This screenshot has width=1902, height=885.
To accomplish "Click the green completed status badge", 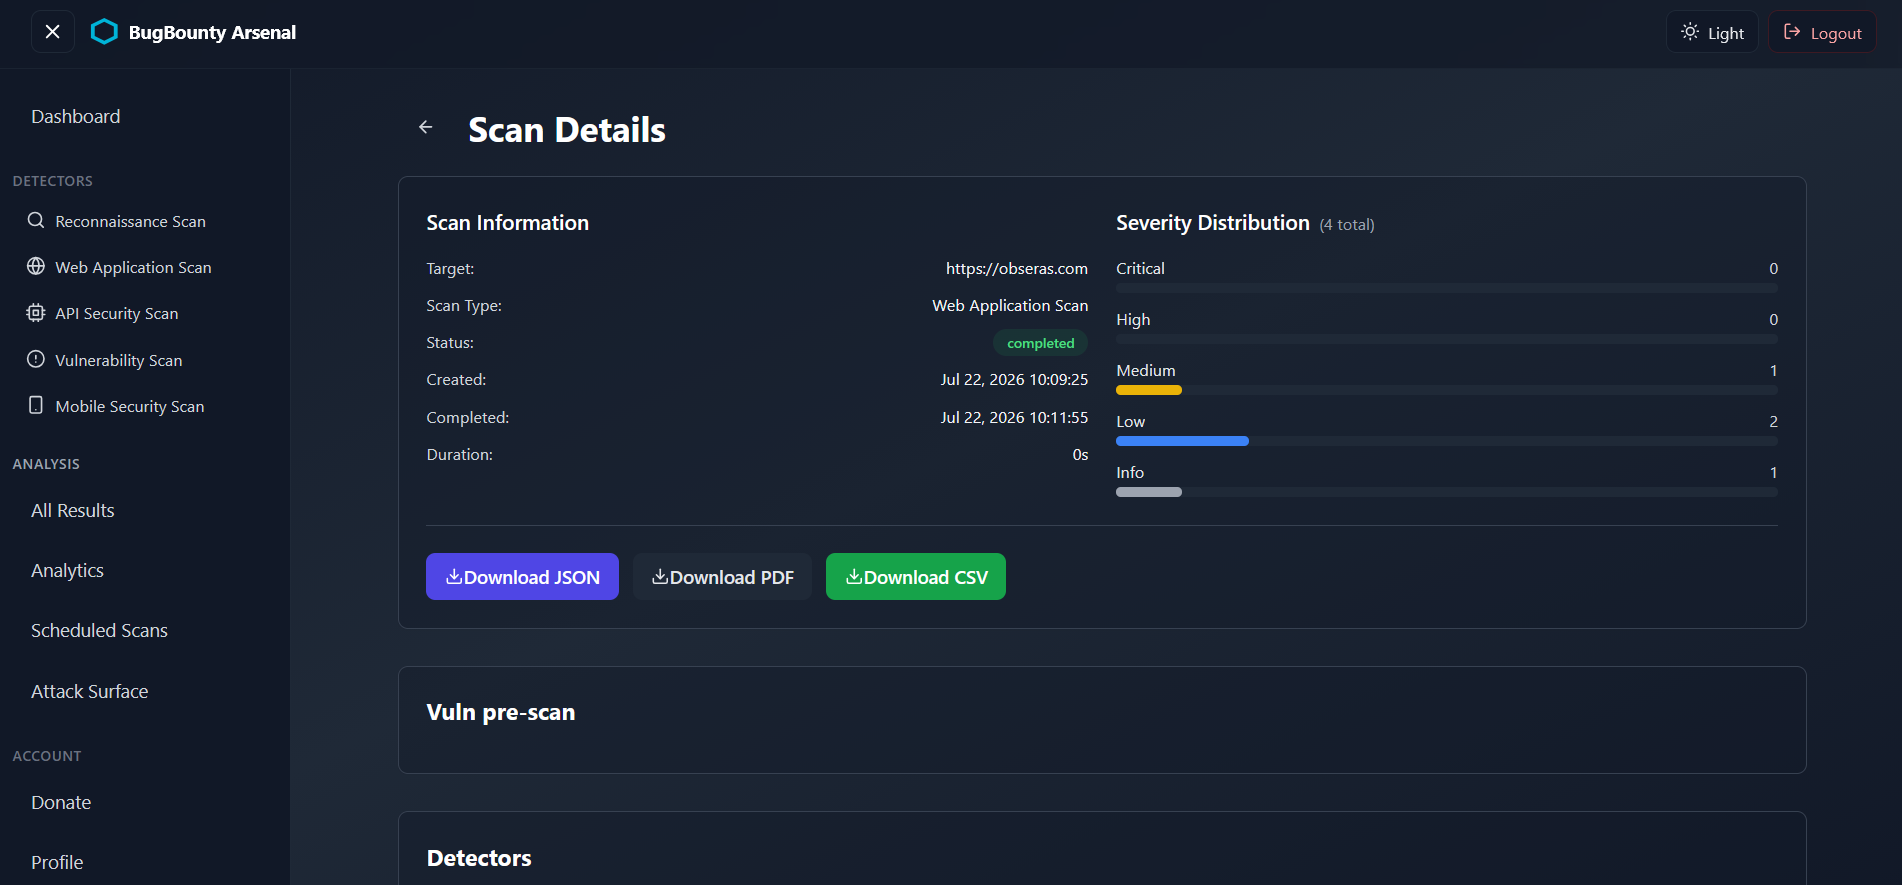I will point(1040,343).
